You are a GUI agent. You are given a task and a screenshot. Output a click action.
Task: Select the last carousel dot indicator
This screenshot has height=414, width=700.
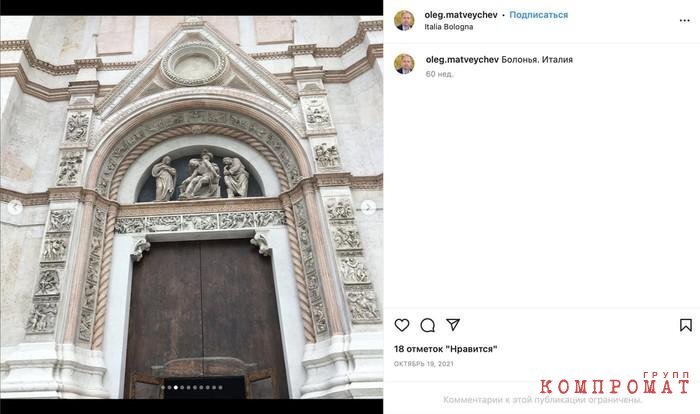(x=221, y=388)
